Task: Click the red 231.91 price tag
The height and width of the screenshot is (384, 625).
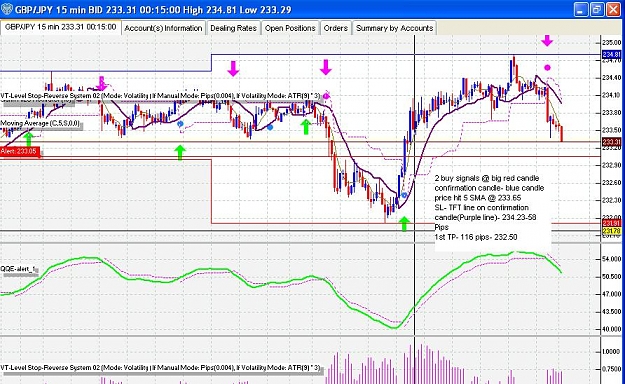Action: tap(611, 223)
